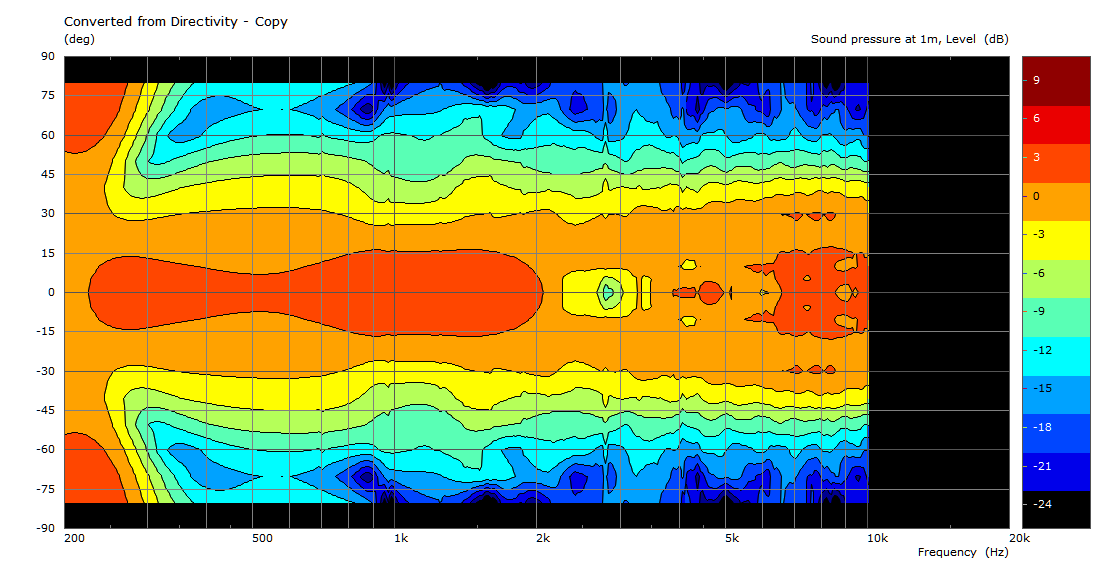Select the orange-red 3 dB legend swatch
The image size is (1104, 563).
click(x=1056, y=163)
